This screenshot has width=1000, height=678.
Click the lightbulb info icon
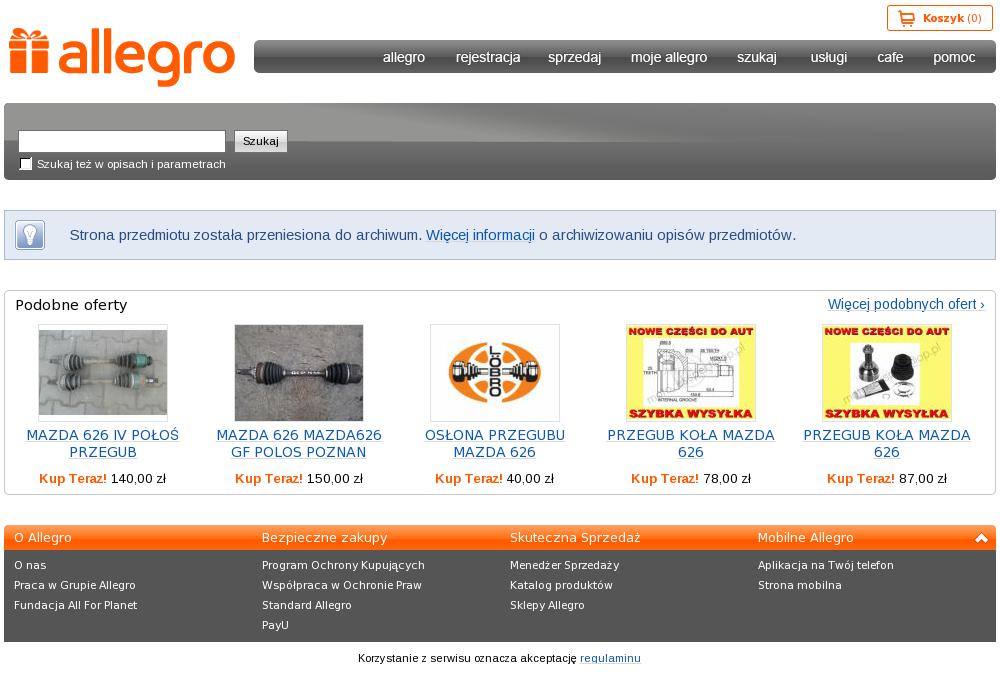(x=30, y=235)
